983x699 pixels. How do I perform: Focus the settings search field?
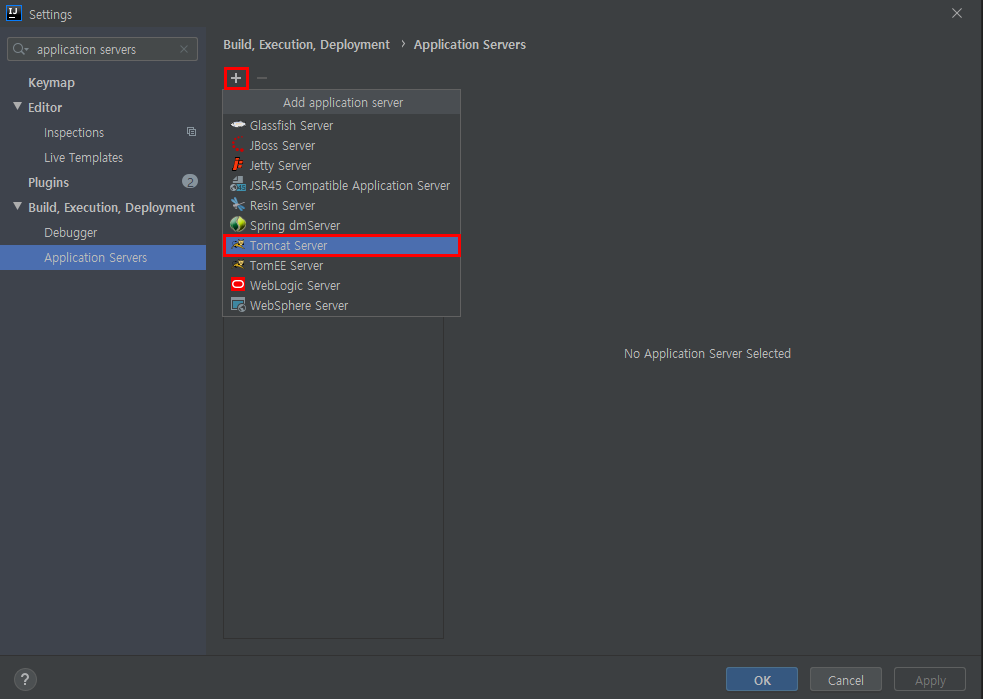tap(103, 49)
